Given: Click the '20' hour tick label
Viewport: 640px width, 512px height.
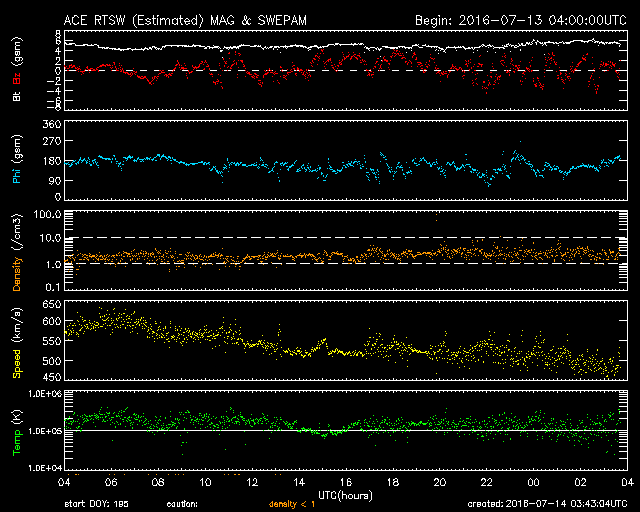Looking at the screenshot, I should 440,483.
